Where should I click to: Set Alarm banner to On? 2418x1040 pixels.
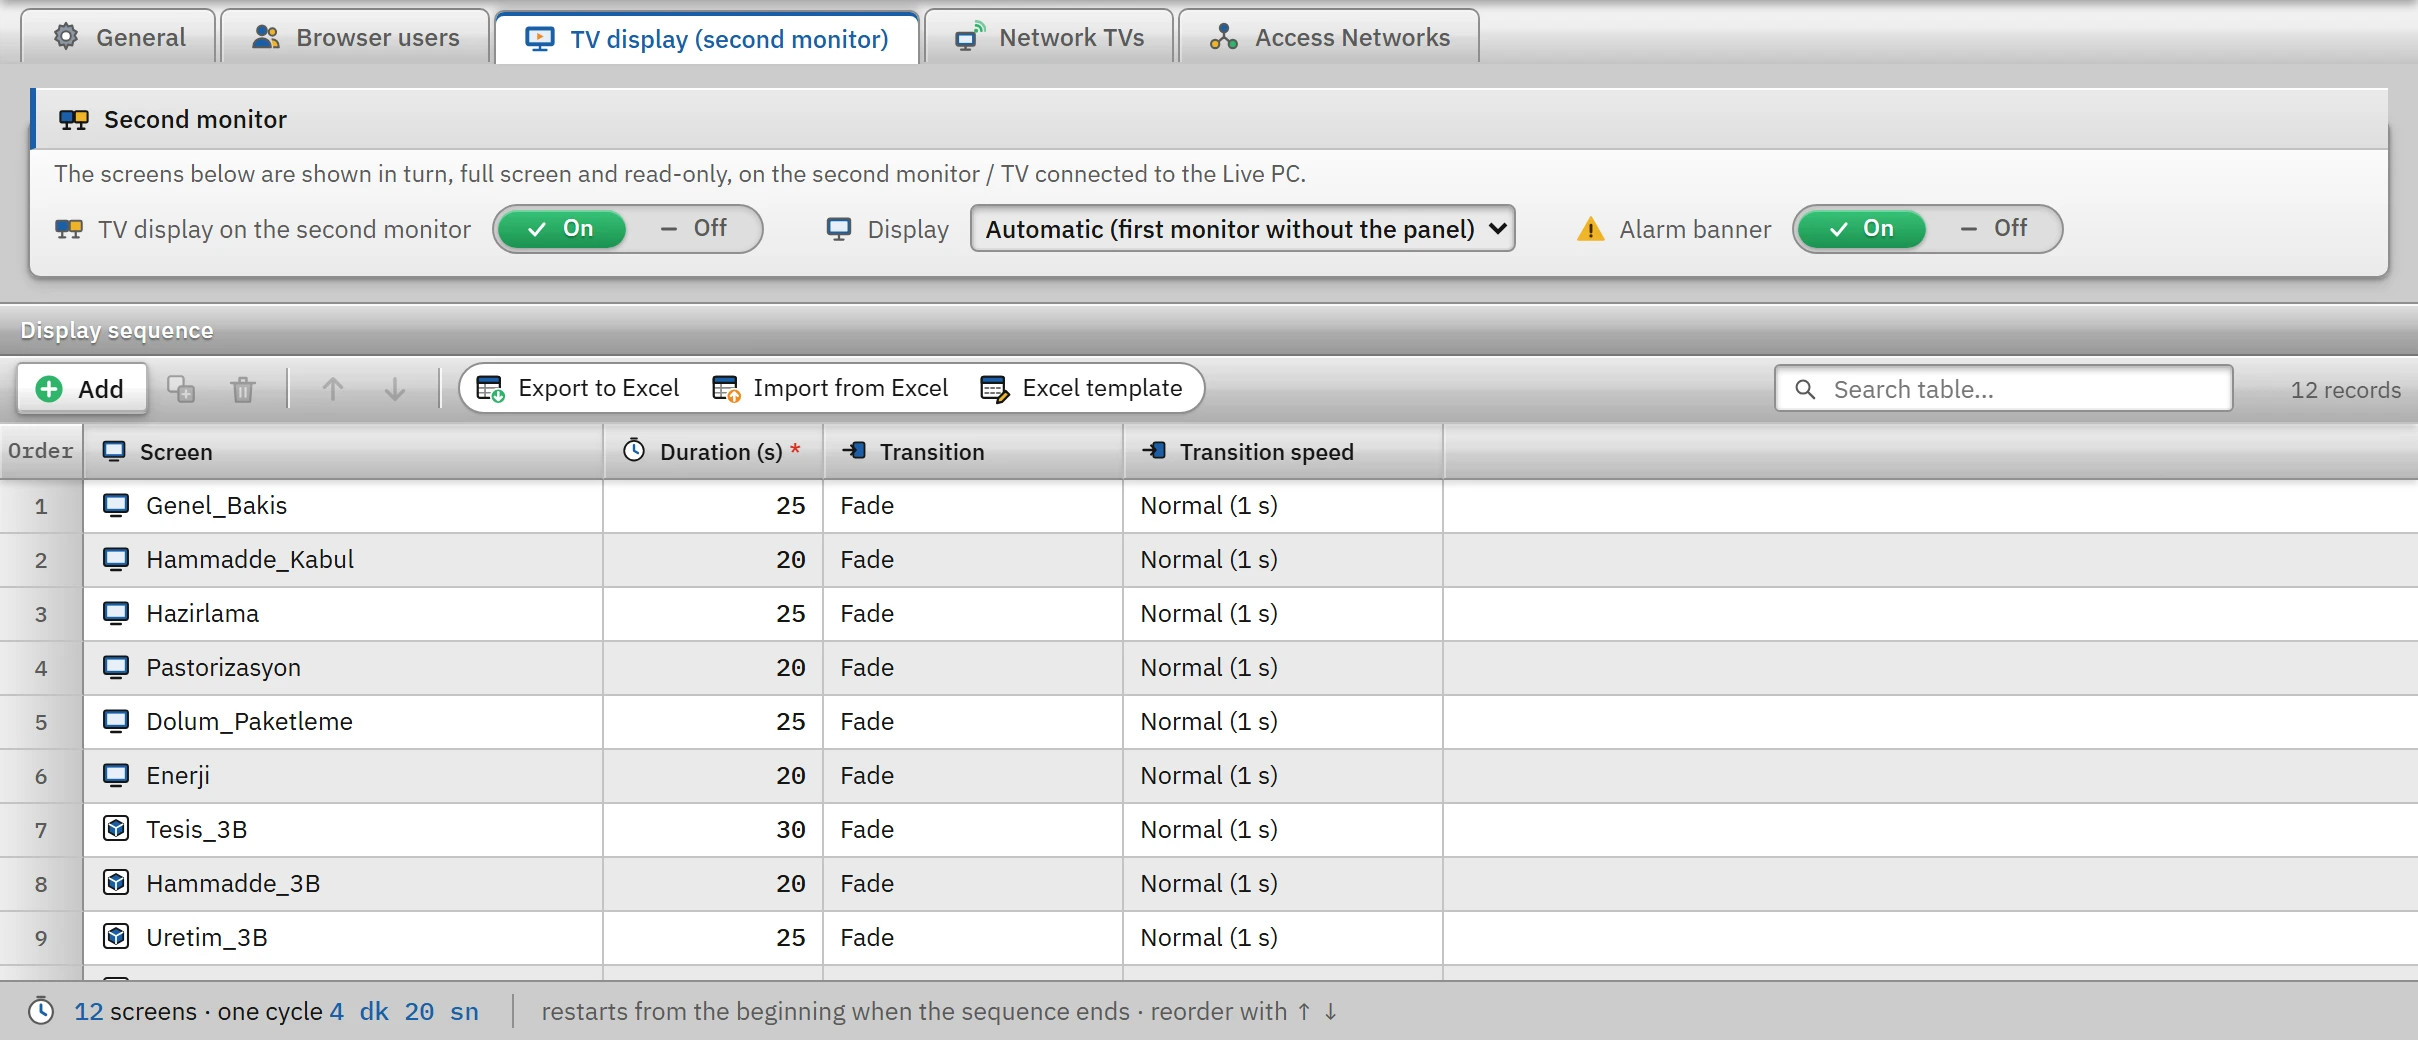coord(1862,229)
